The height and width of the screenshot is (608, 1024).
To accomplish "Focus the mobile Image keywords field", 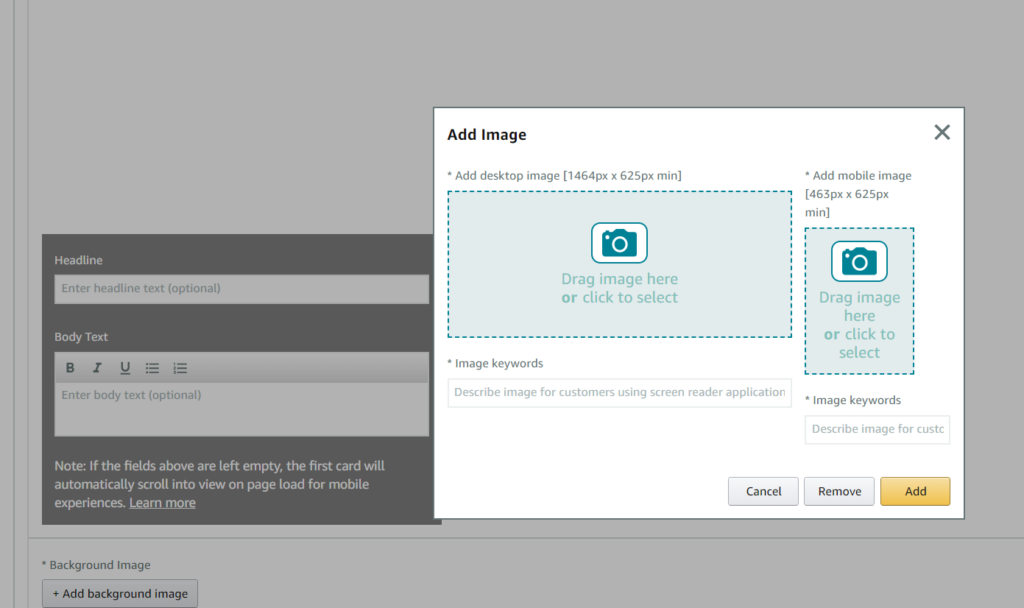I will tap(877, 429).
